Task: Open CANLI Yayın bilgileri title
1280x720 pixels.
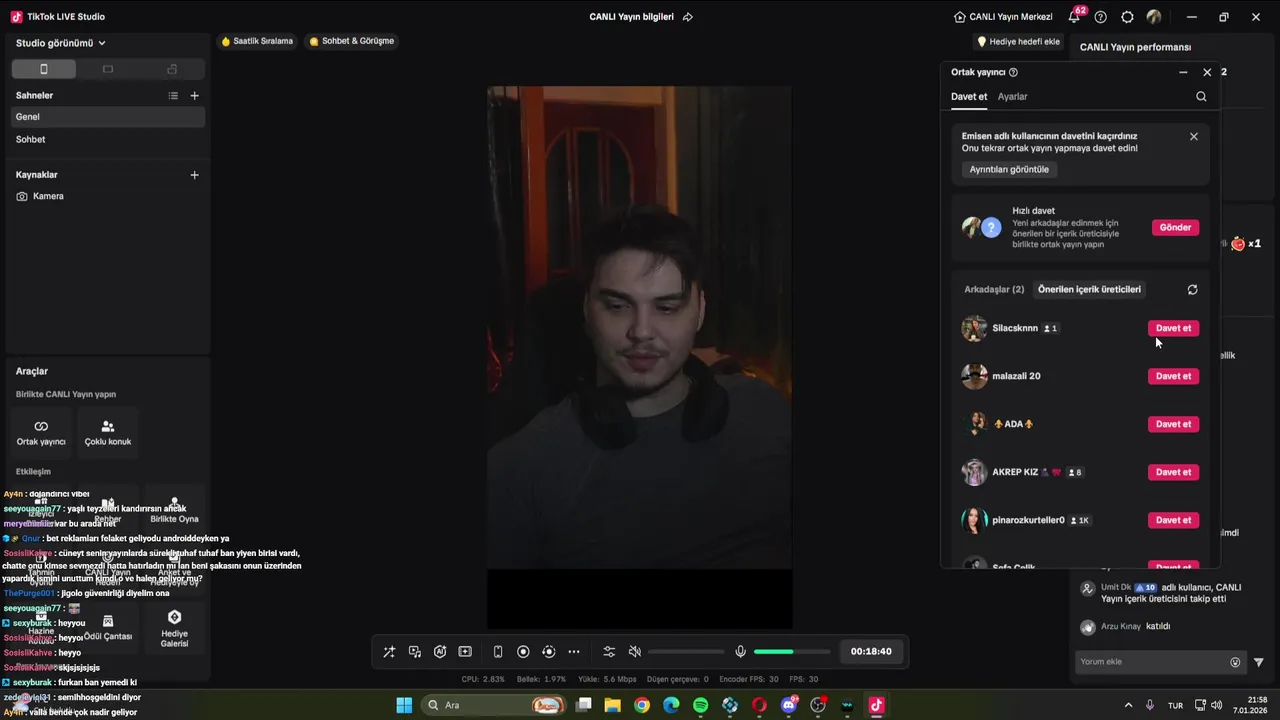Action: [x=631, y=17]
